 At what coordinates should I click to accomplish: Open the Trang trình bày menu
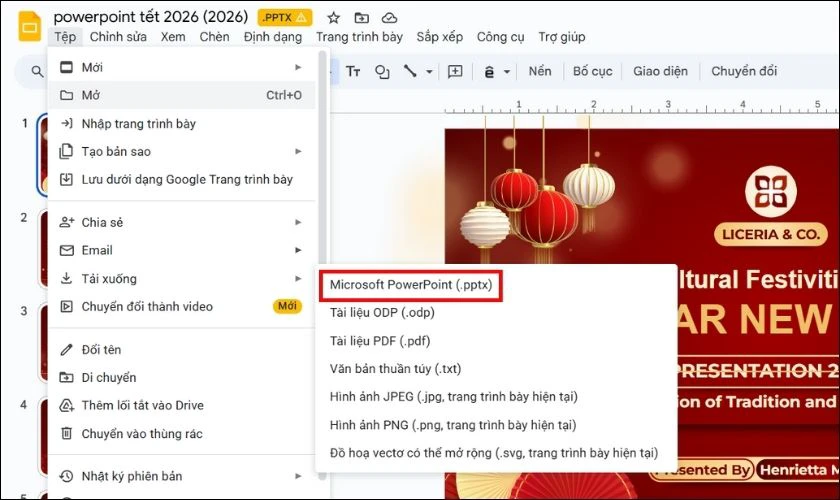coord(359,37)
